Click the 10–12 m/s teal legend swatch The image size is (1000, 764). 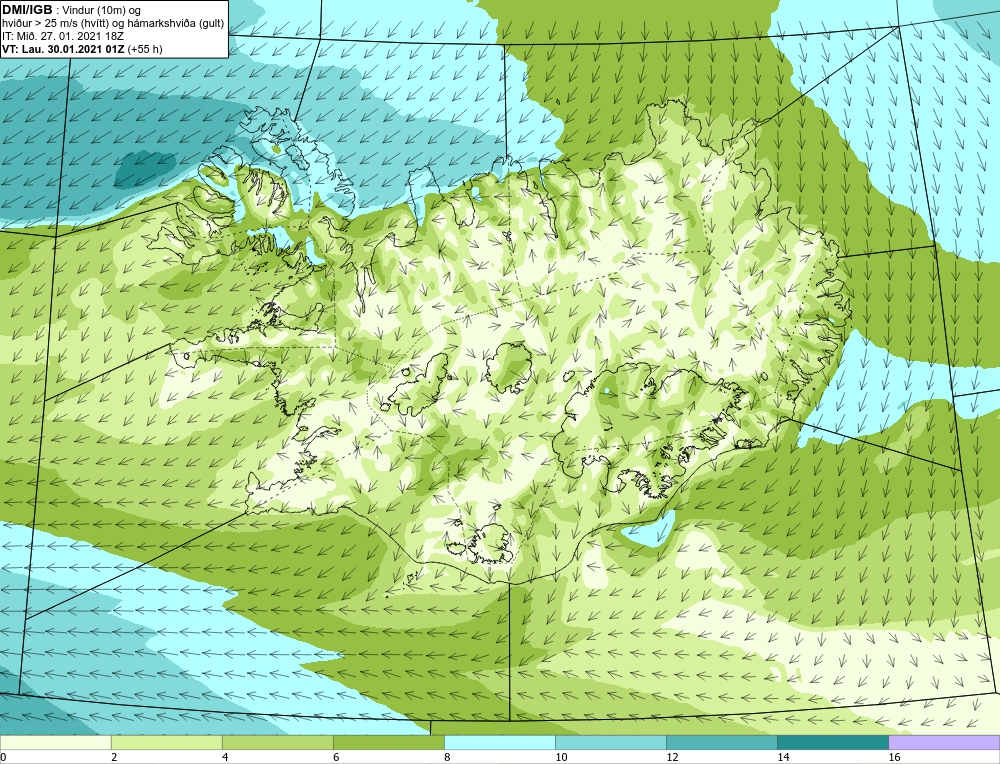coord(610,742)
